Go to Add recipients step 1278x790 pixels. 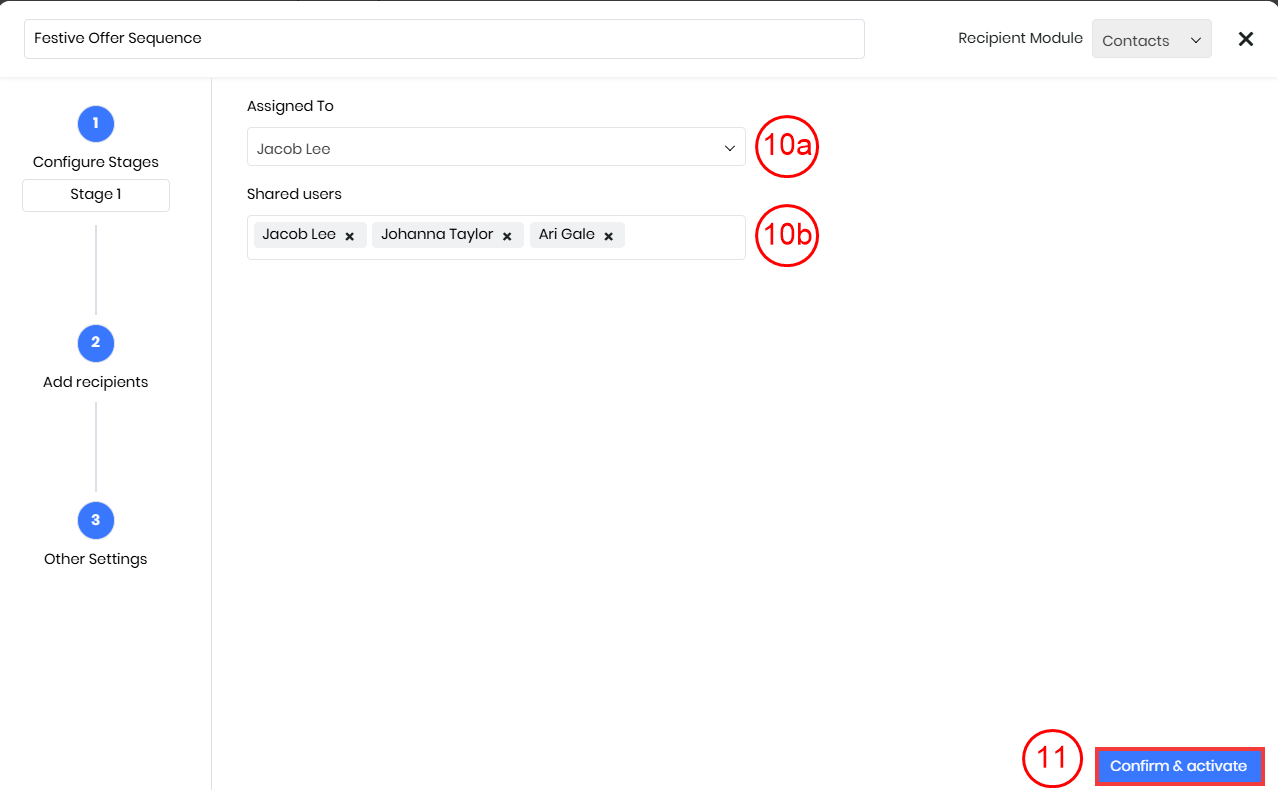pyautogui.click(x=96, y=382)
